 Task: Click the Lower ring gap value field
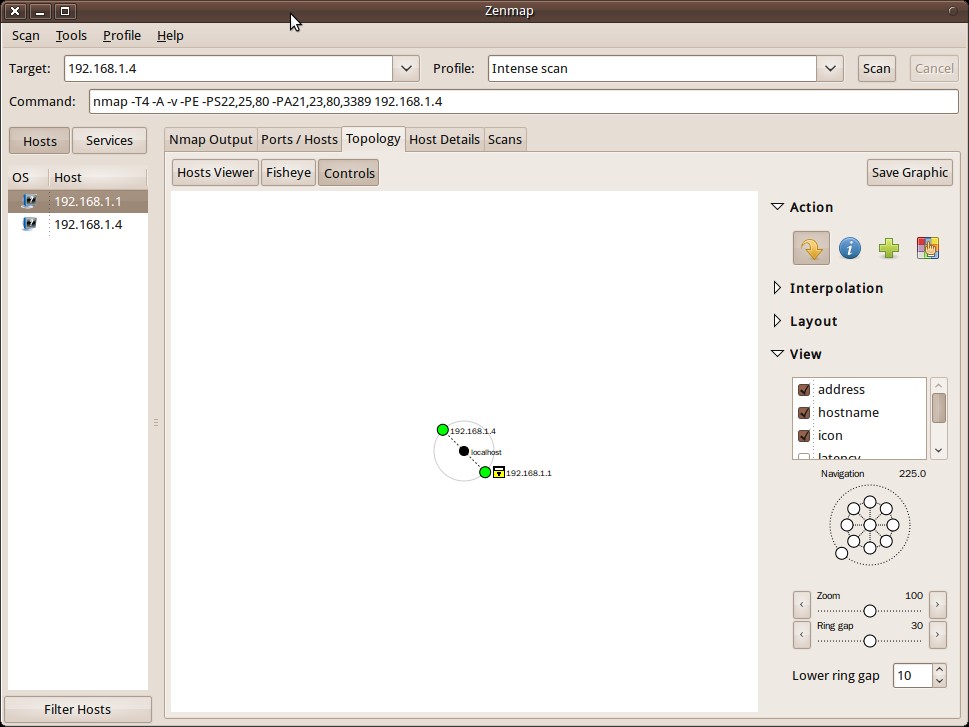(x=913, y=676)
